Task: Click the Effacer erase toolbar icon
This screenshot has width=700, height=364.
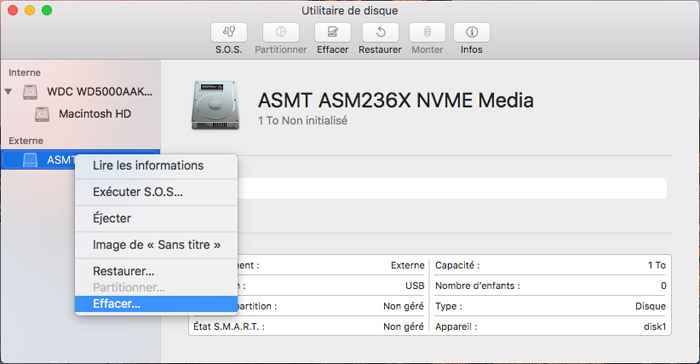Action: click(x=333, y=32)
